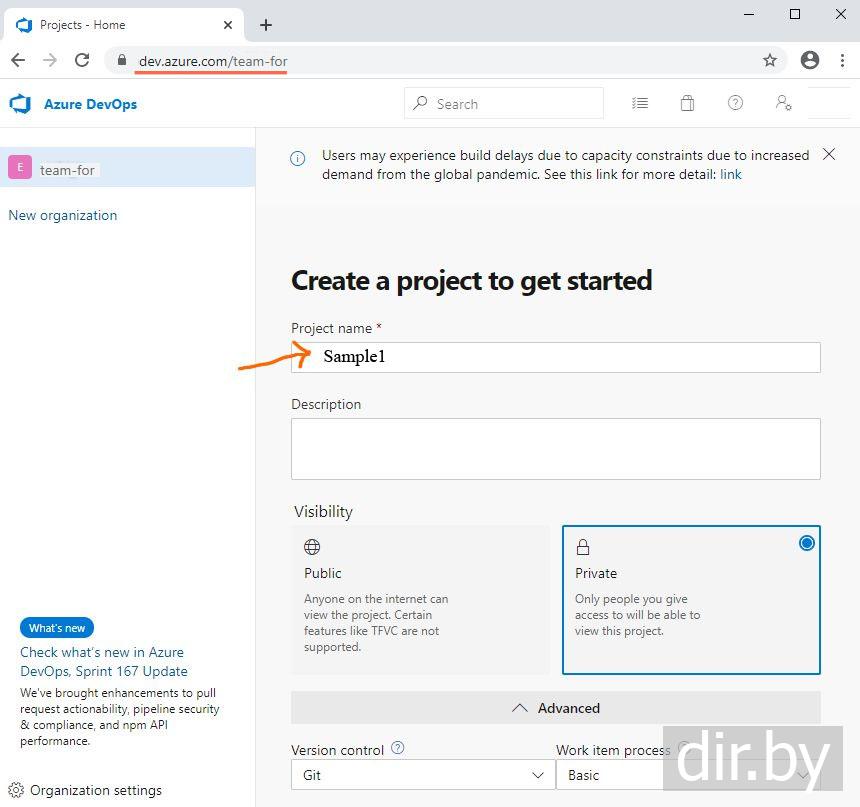Select the team-for organization in sidebar
Viewport: 860px width, 807px height.
point(127,167)
